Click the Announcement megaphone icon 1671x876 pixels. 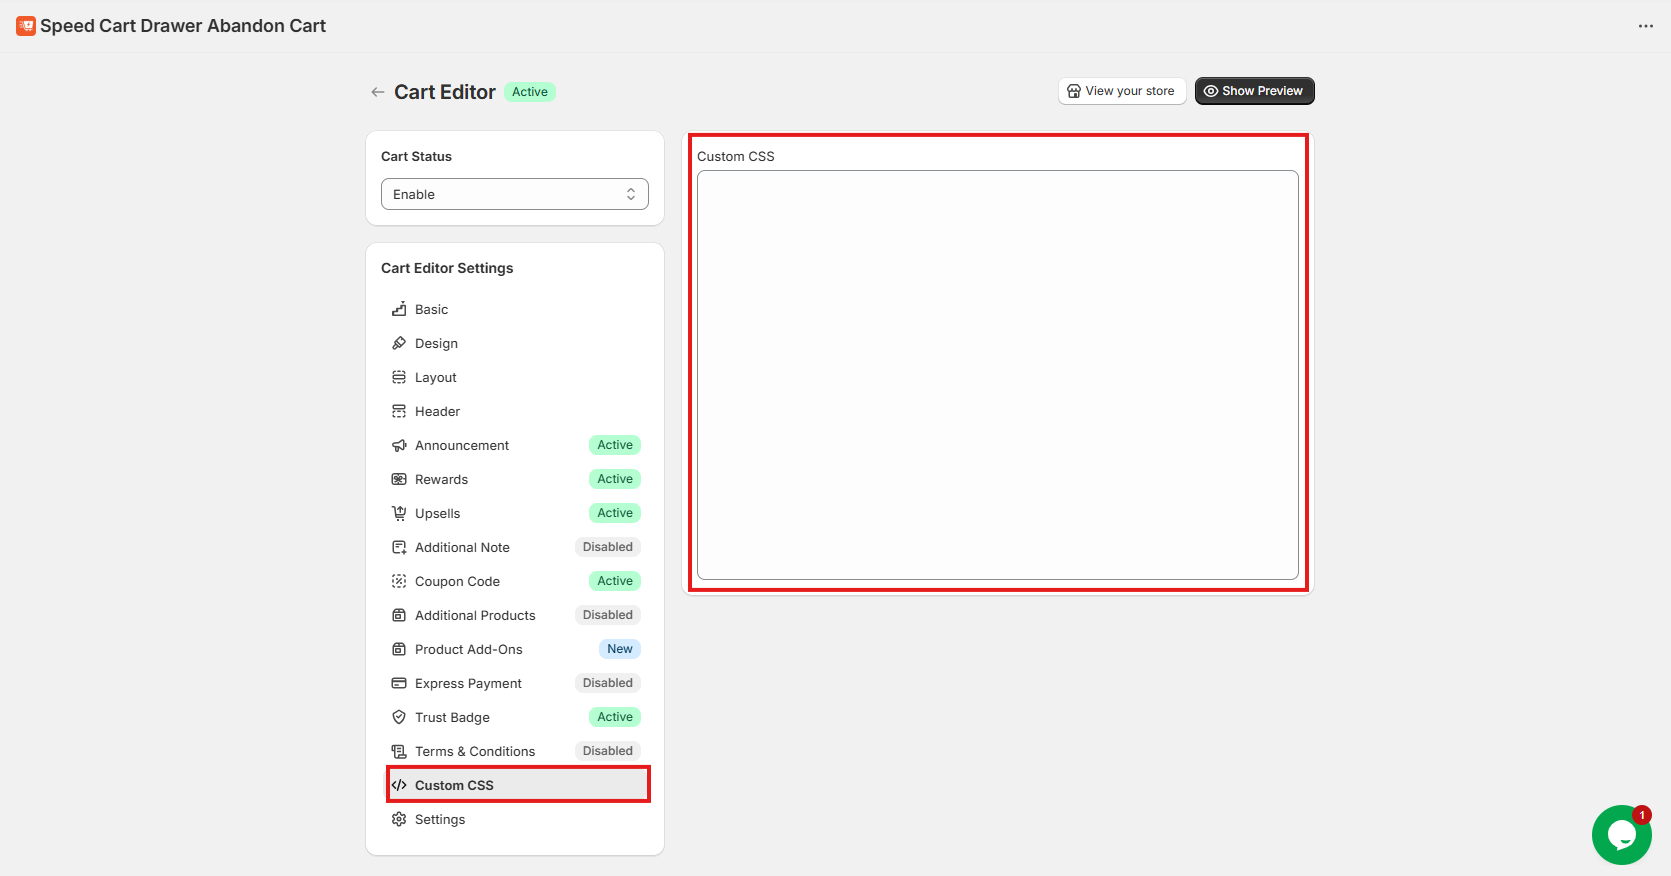(x=399, y=445)
